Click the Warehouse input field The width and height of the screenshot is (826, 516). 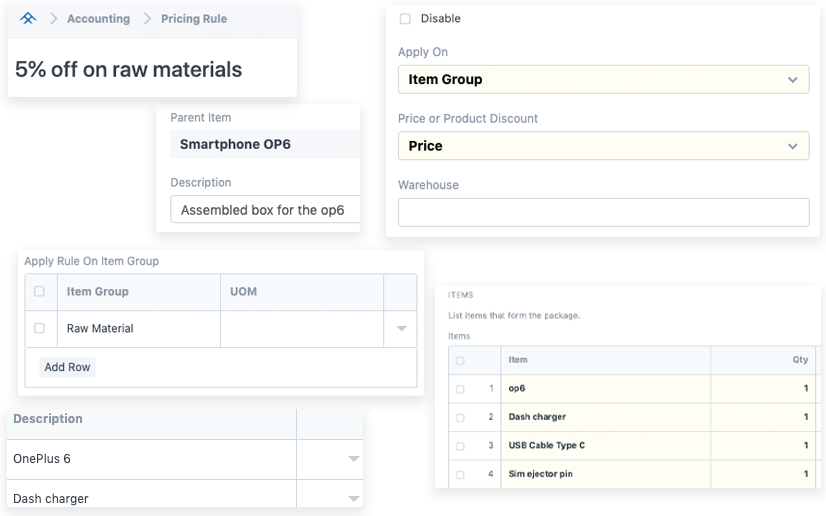(603, 212)
